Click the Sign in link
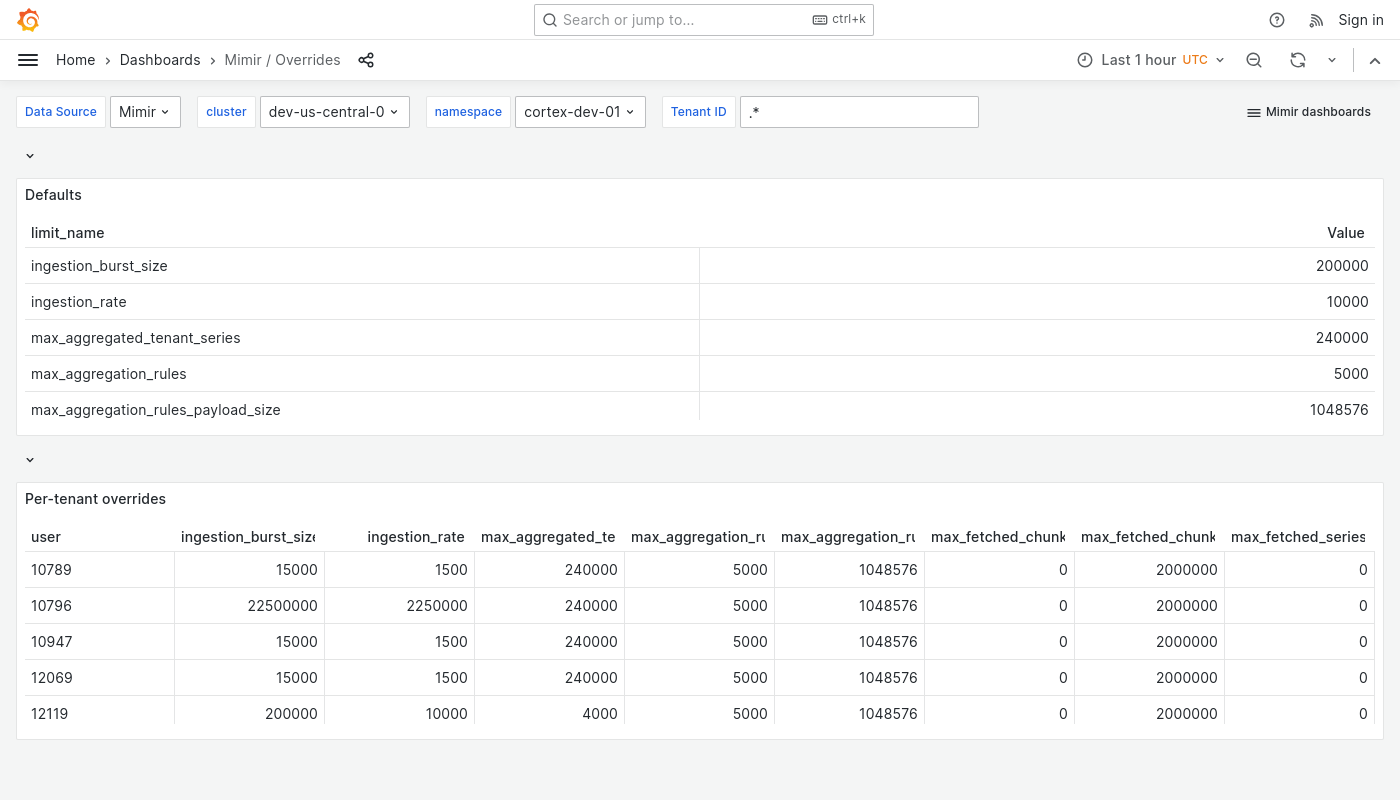1400x800 pixels. click(1361, 20)
